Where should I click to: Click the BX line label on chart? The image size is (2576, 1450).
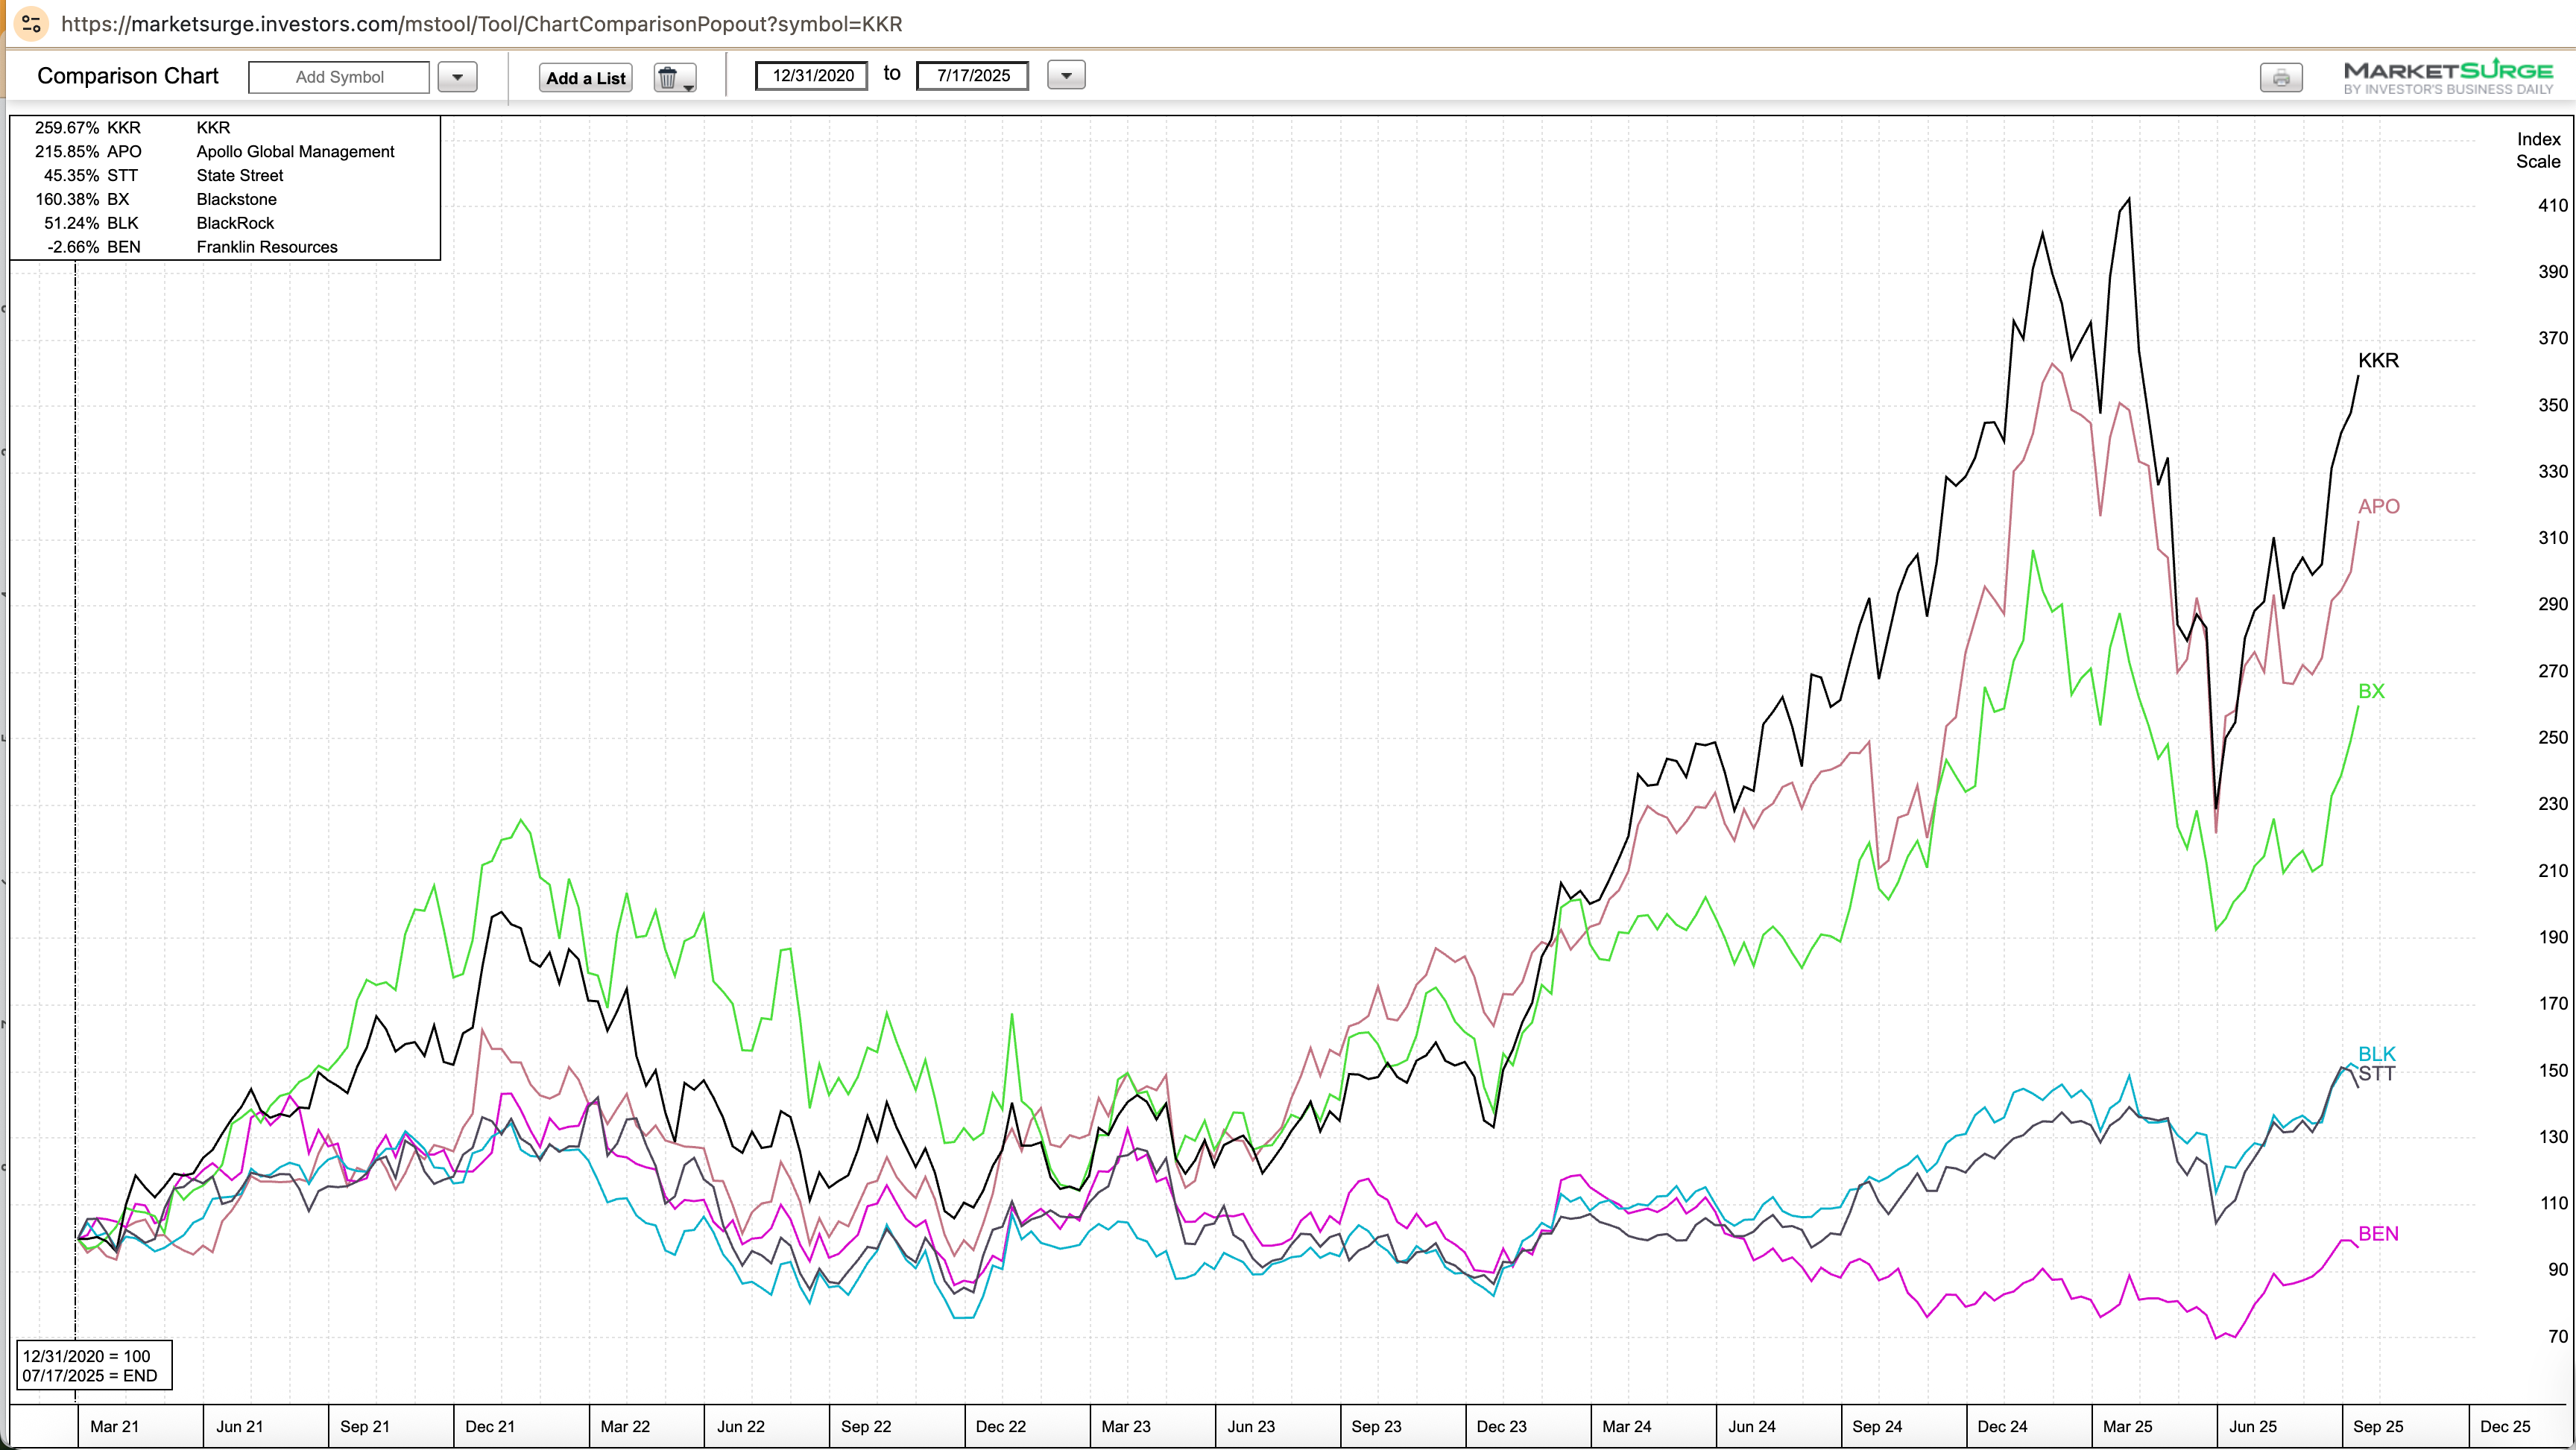(2371, 692)
